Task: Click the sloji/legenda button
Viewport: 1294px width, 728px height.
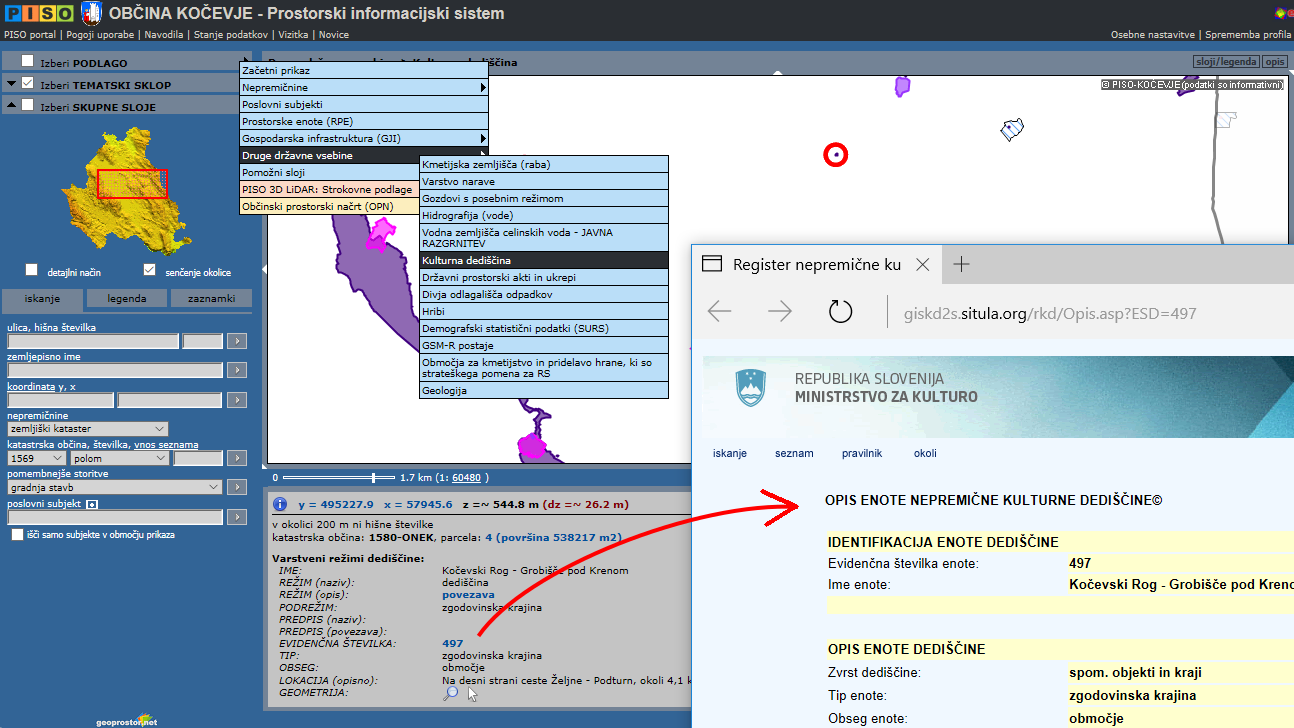Action: point(1225,62)
